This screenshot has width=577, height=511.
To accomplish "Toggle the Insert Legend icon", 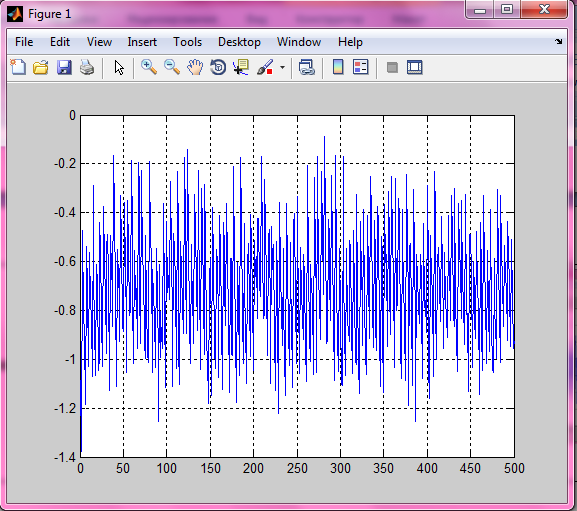I will (361, 67).
